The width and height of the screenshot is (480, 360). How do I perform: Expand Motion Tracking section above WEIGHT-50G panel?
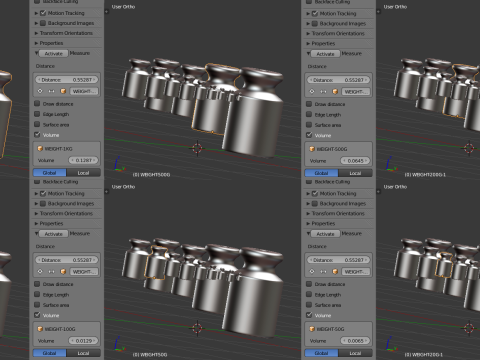(308, 194)
